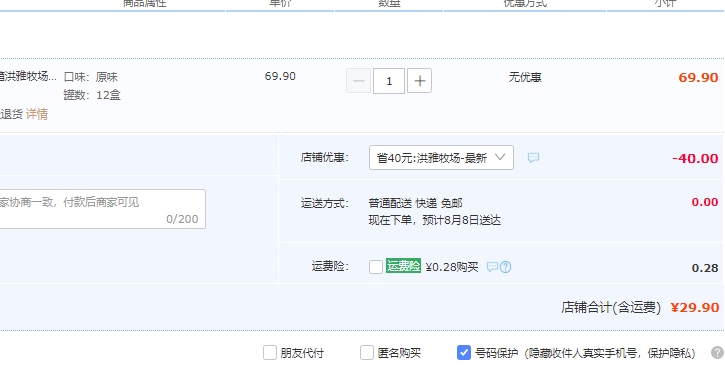Screen dimensions: 725x370
Task: Click green 运费险 badge
Action: (403, 266)
